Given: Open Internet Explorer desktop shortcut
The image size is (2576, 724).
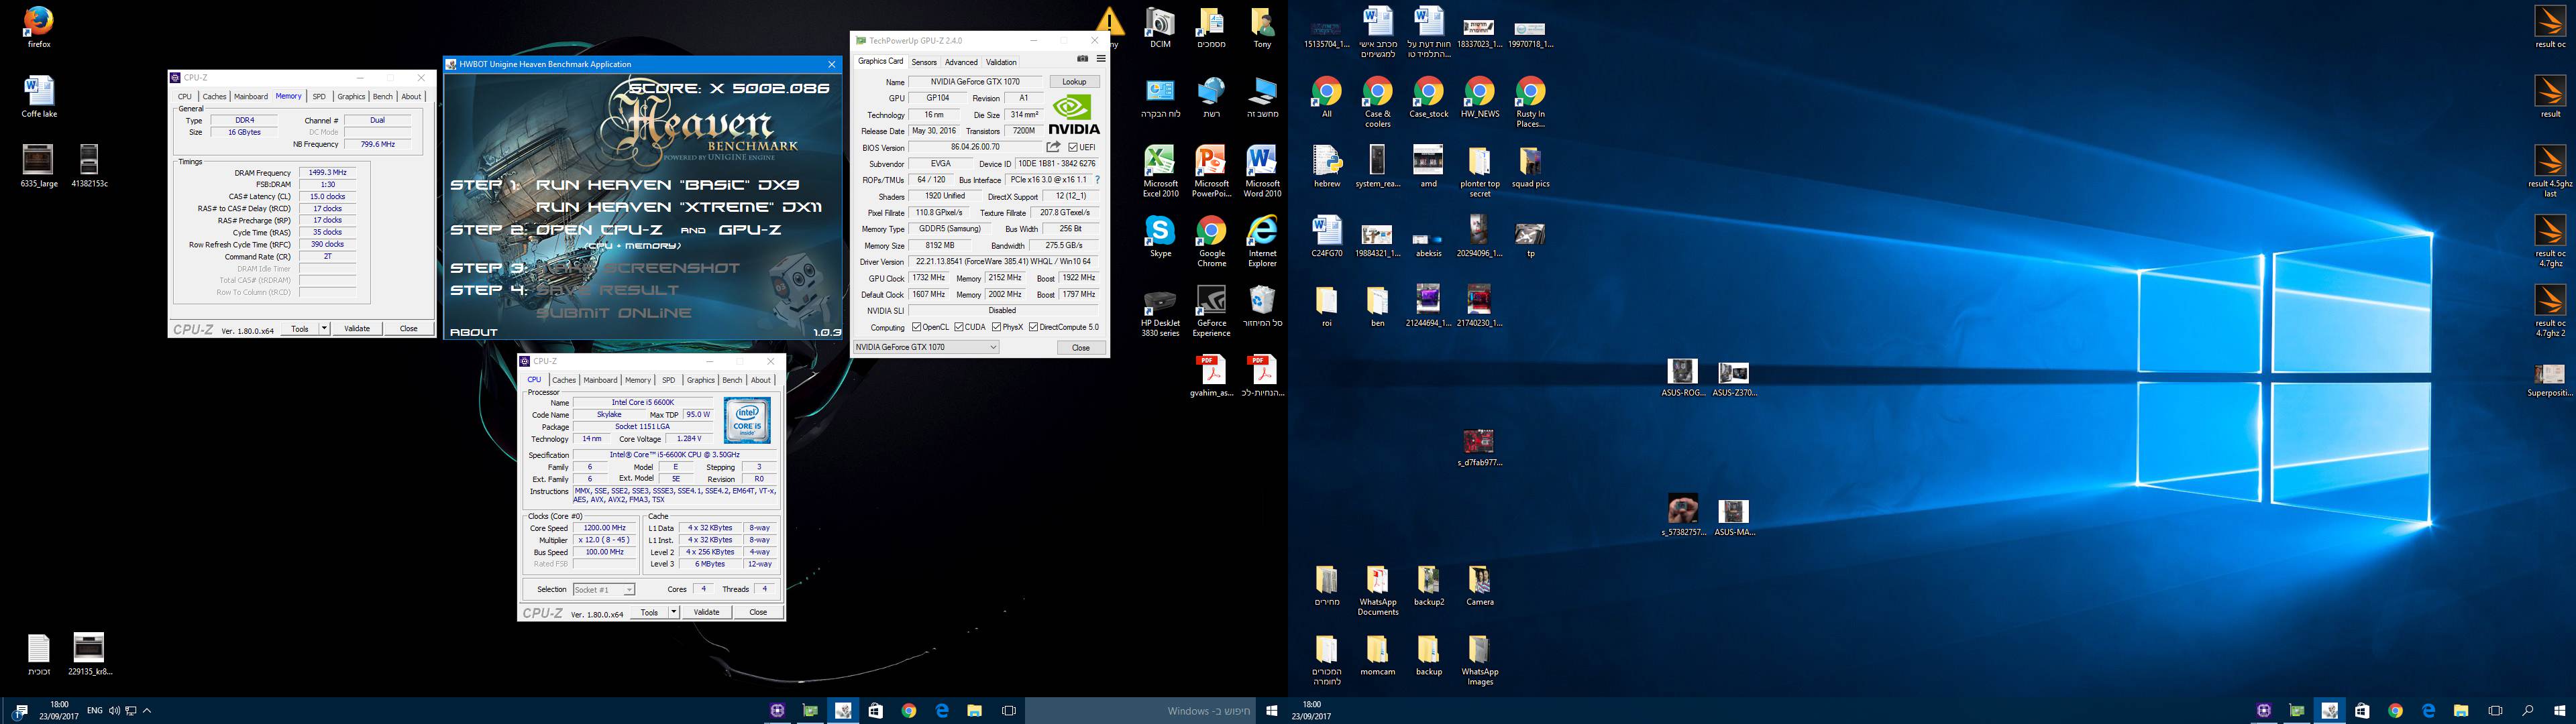Looking at the screenshot, I should coord(1262,241).
